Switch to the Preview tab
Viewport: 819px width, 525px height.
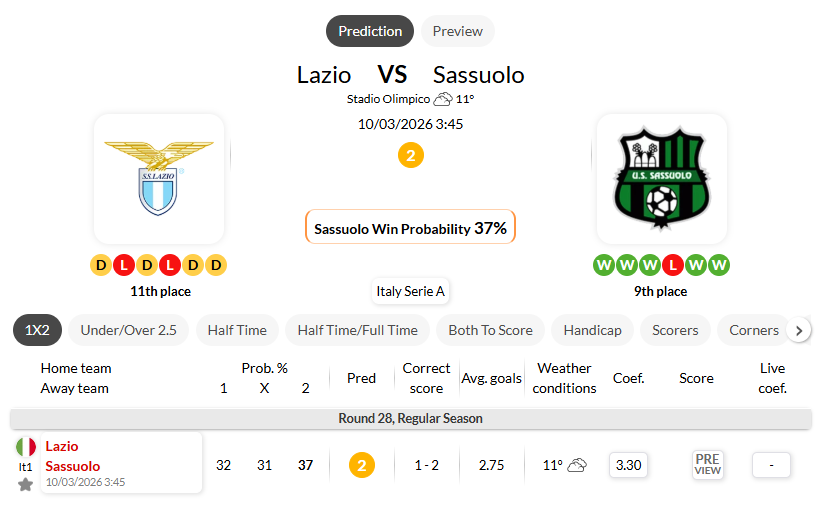pyautogui.click(x=457, y=31)
